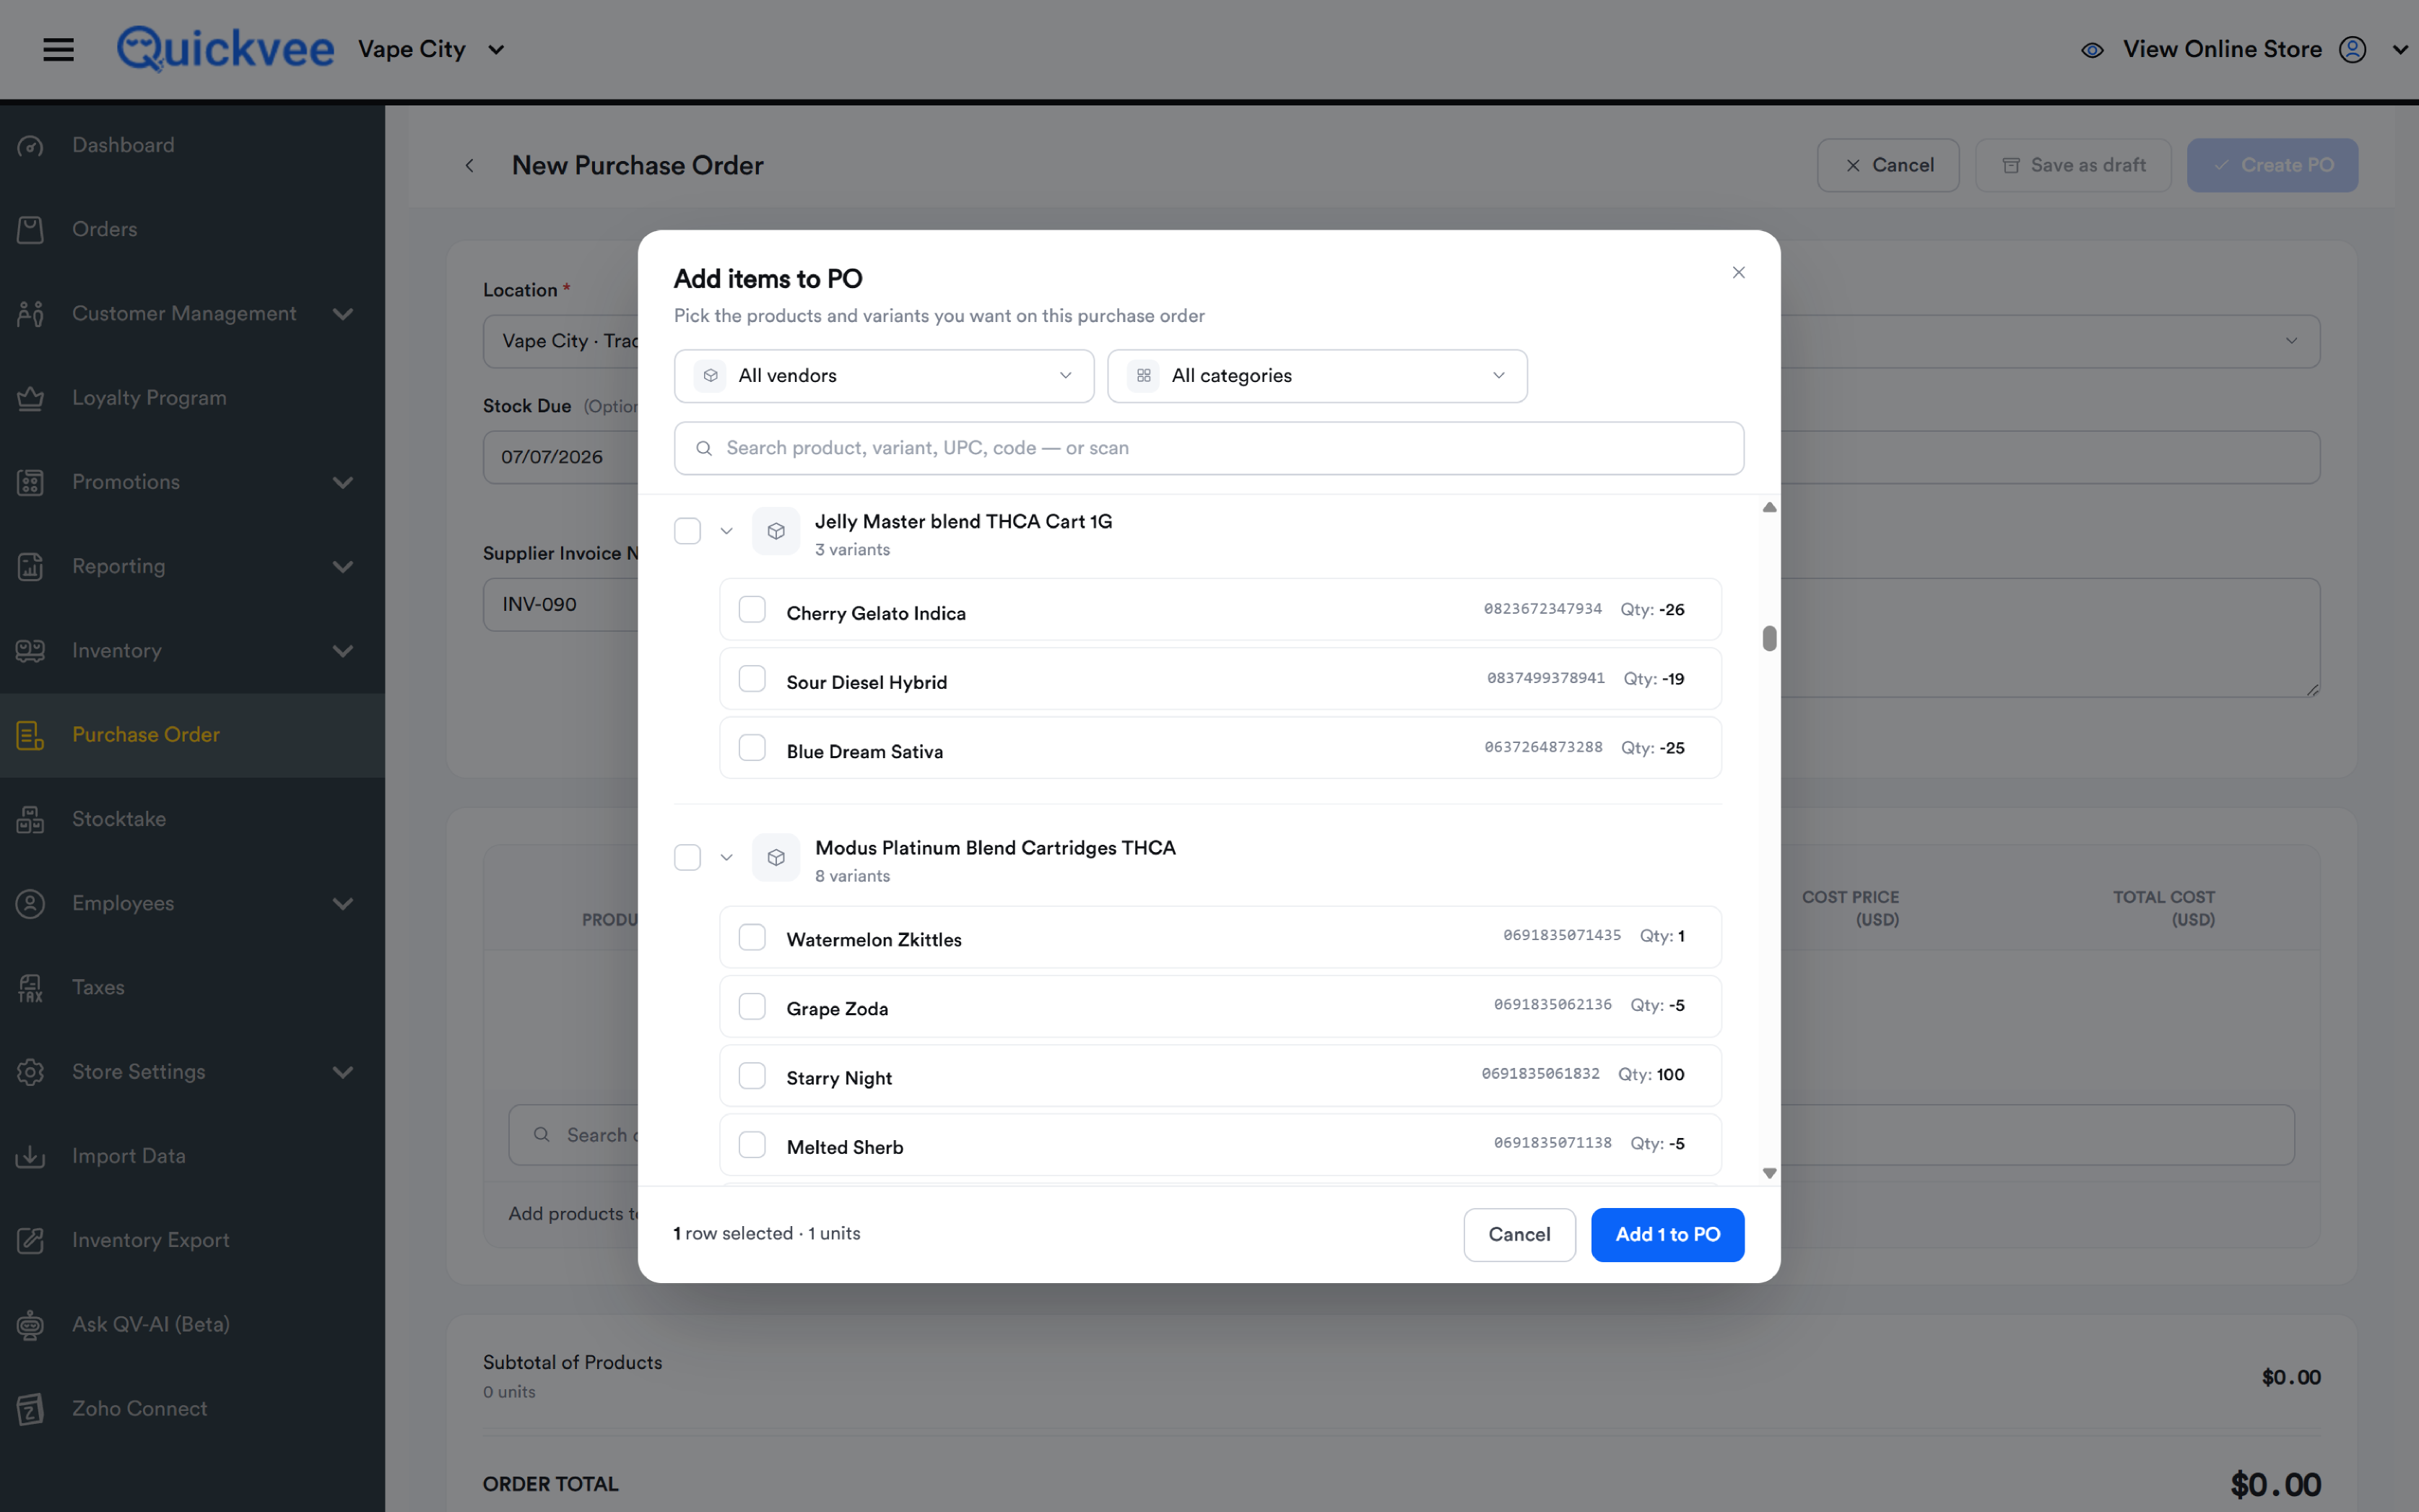Click the Ask QV-AI robot icon

coord(30,1324)
